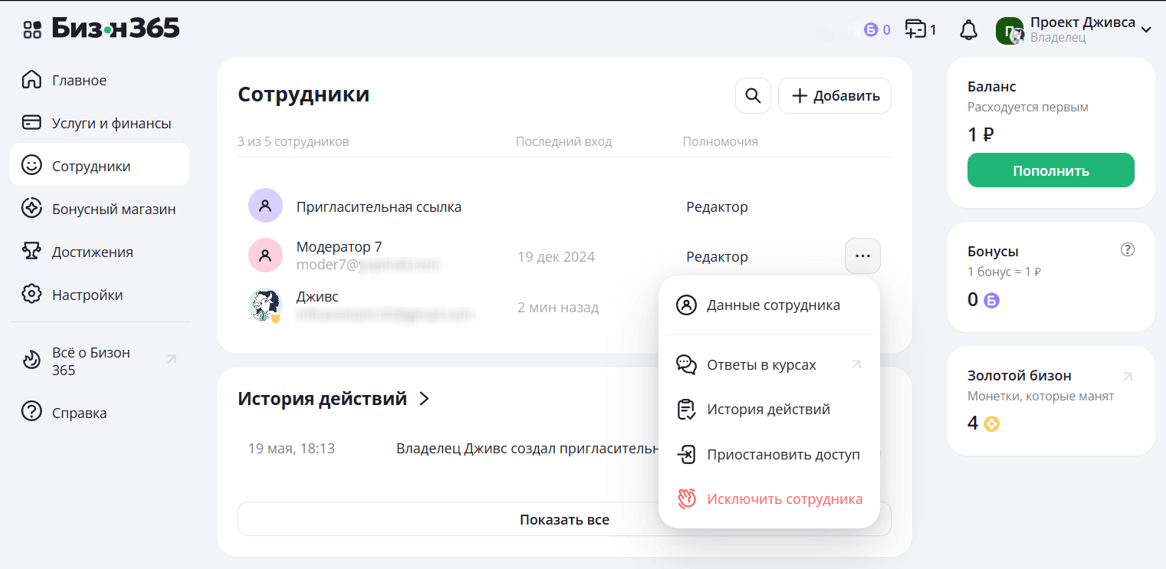
Task: Click the bonus coin counter in header
Action: click(x=877, y=30)
